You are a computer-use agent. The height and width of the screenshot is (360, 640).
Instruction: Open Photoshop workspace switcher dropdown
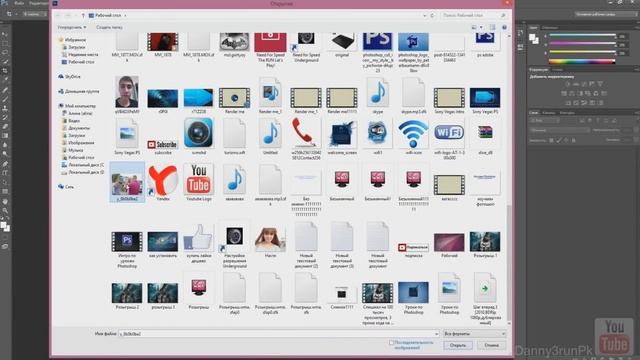(x=607, y=14)
